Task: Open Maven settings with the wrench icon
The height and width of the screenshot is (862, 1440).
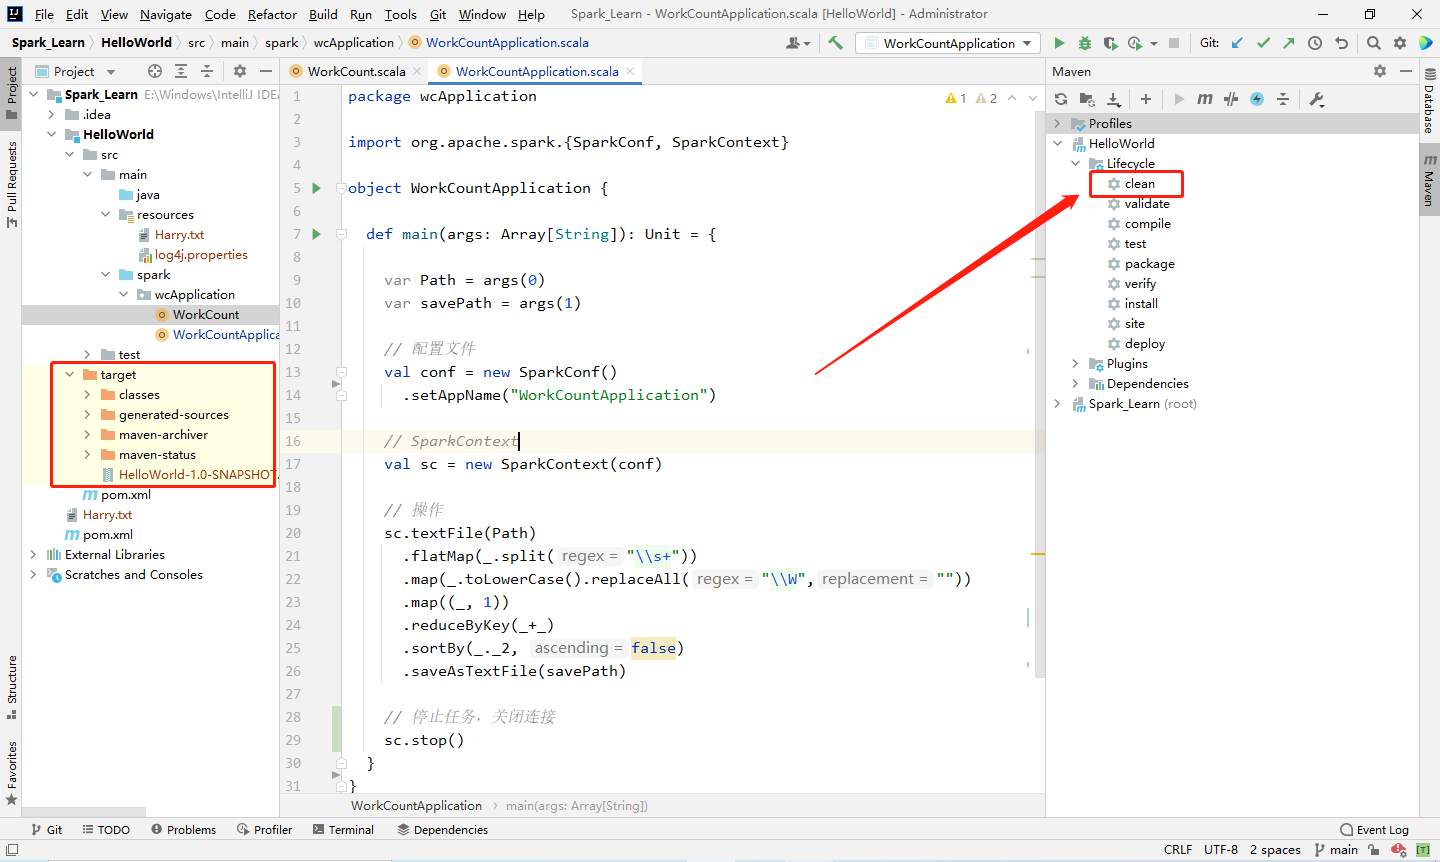Action: (1318, 99)
